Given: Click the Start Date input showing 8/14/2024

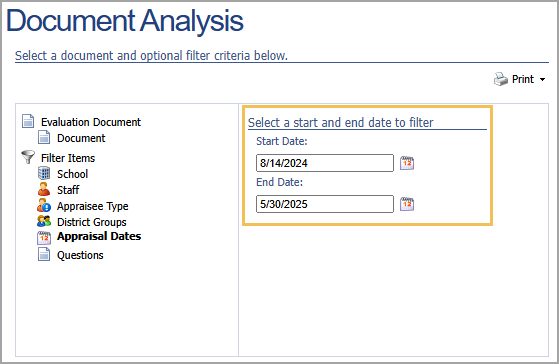Looking at the screenshot, I should (x=325, y=163).
